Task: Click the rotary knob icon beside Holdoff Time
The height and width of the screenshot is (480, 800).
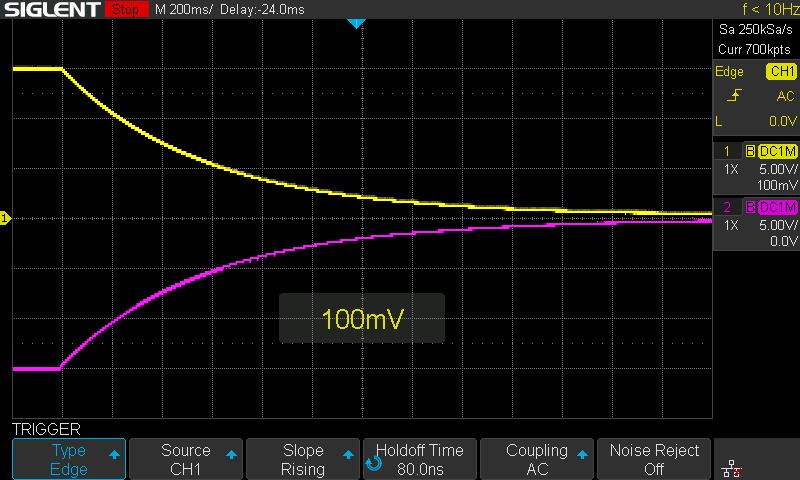Action: click(373, 463)
